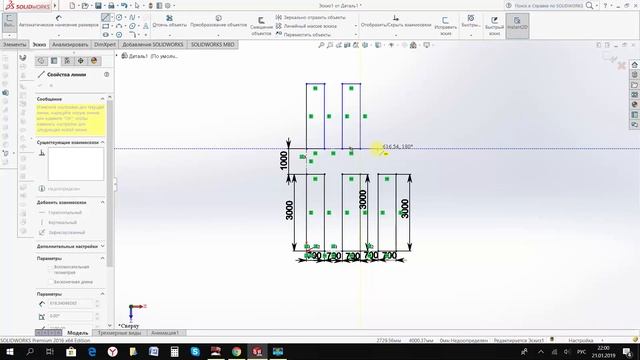Add Horizontal relation
The height and width of the screenshot is (360, 640).
pyautogui.click(x=60, y=213)
